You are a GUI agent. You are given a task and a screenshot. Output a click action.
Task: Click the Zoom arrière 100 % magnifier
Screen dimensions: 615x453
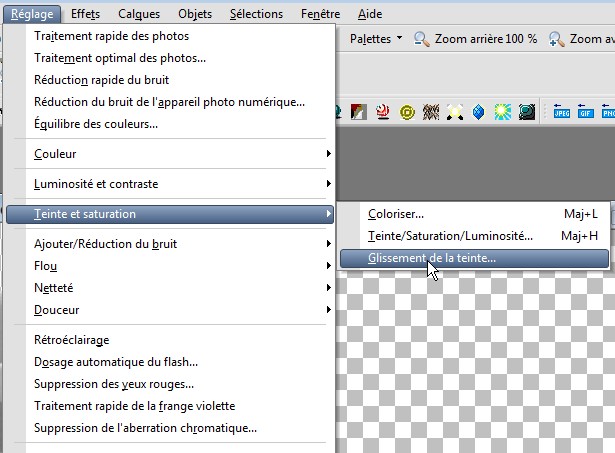[x=423, y=39]
